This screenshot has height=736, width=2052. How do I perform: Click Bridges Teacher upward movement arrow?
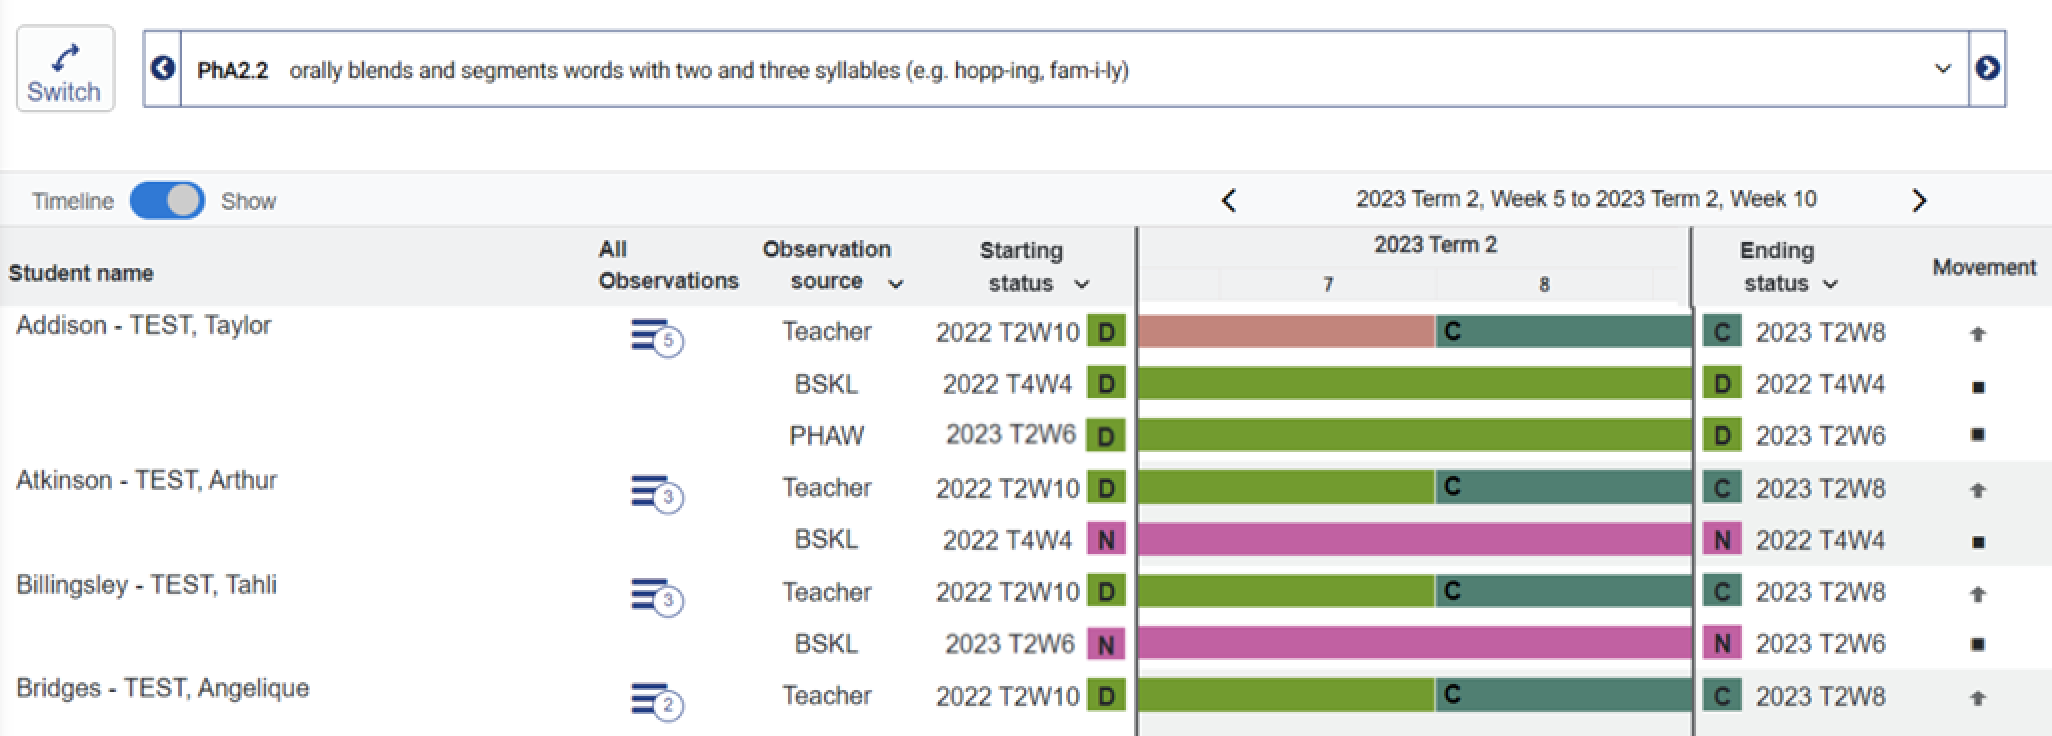[x=1977, y=698]
